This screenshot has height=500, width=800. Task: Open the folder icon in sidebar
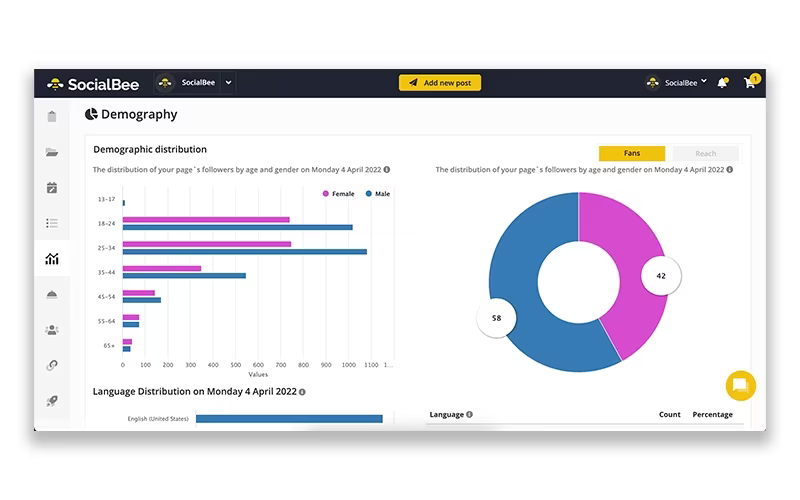(52, 152)
